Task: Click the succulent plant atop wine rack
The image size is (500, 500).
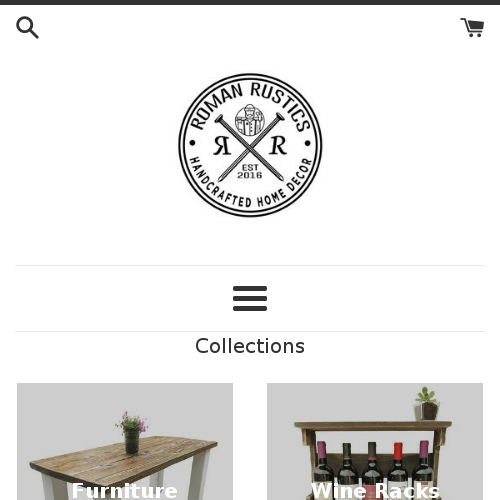Action: [x=426, y=403]
